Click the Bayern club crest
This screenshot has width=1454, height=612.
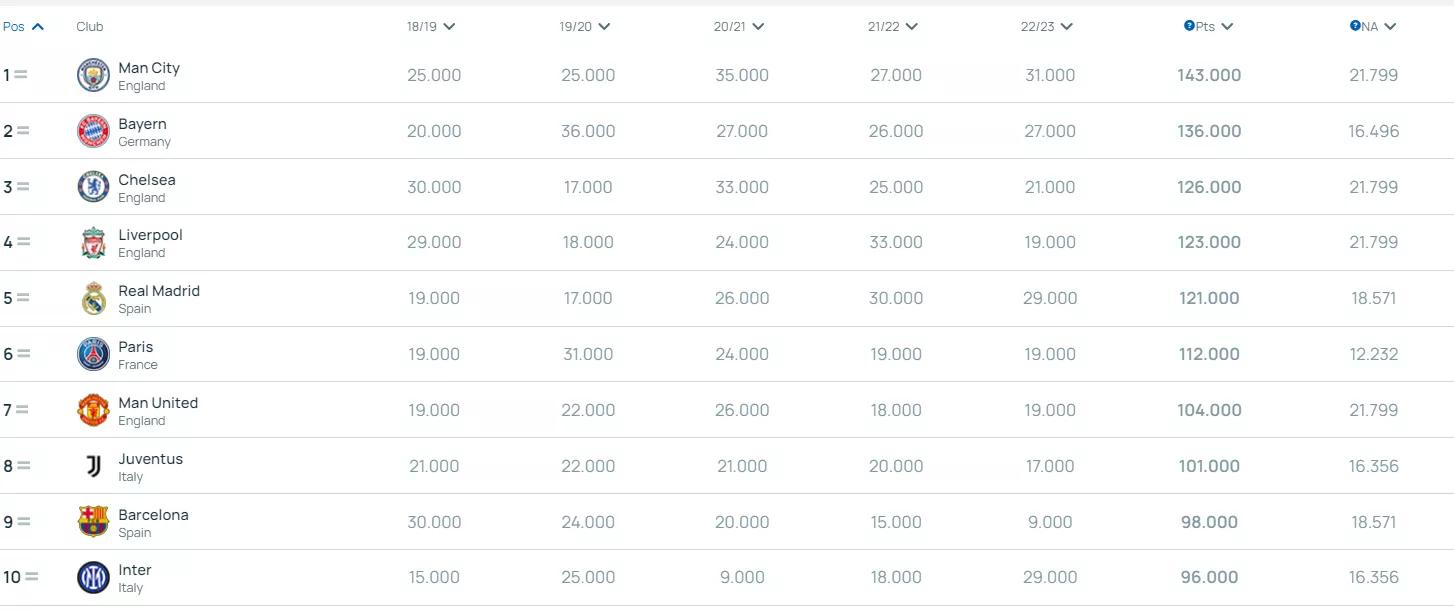pyautogui.click(x=93, y=131)
